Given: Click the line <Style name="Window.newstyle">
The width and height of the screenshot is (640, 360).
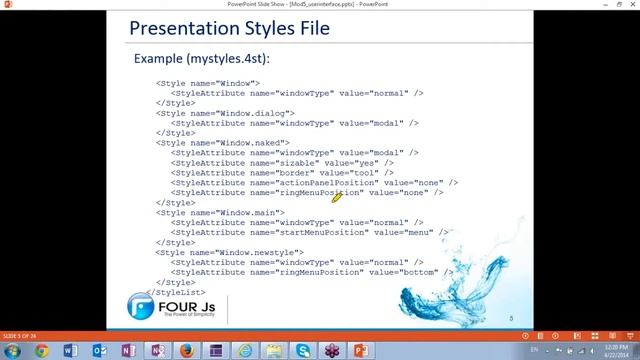Looking at the screenshot, I should click(229, 252).
